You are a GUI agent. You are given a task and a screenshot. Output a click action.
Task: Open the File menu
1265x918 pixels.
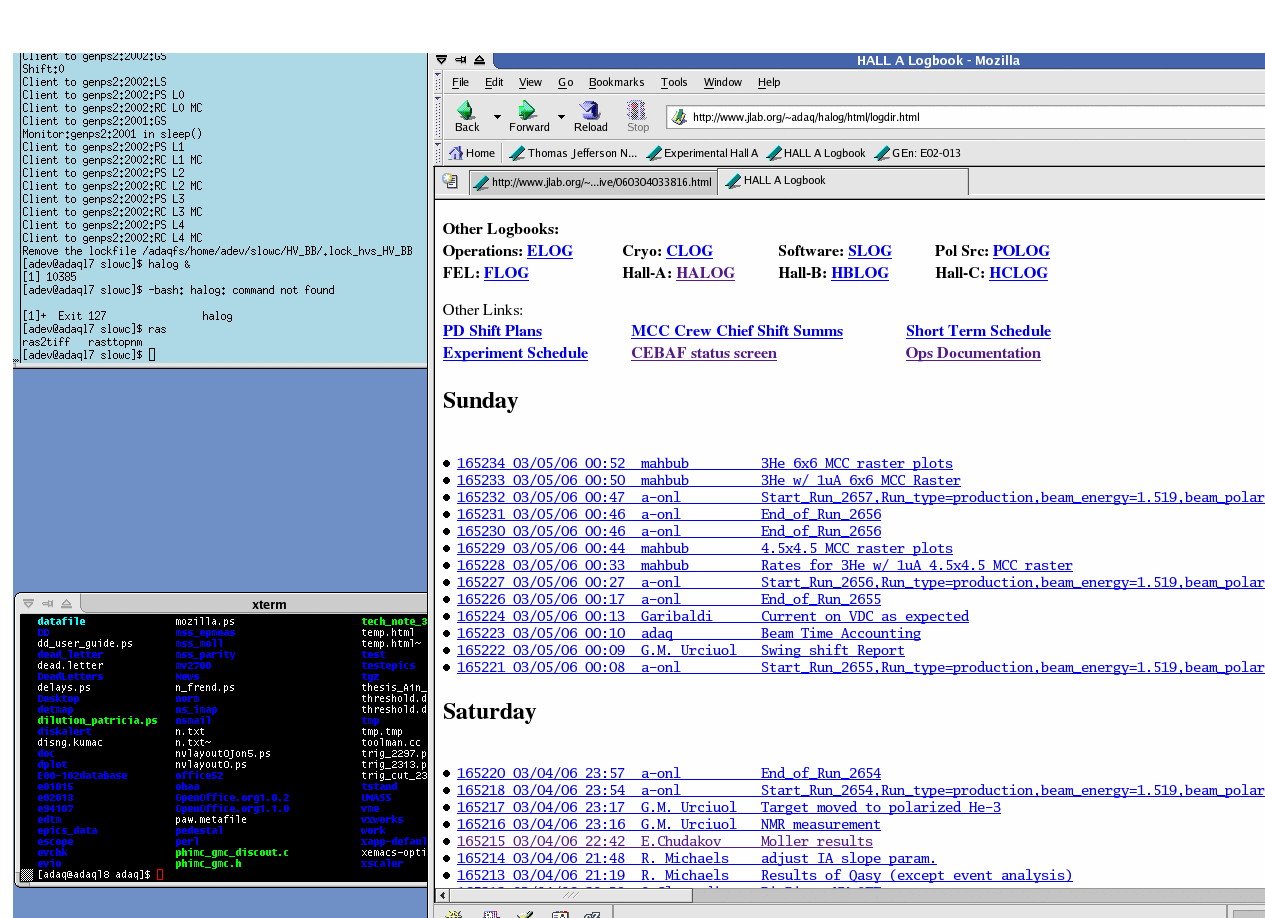460,82
